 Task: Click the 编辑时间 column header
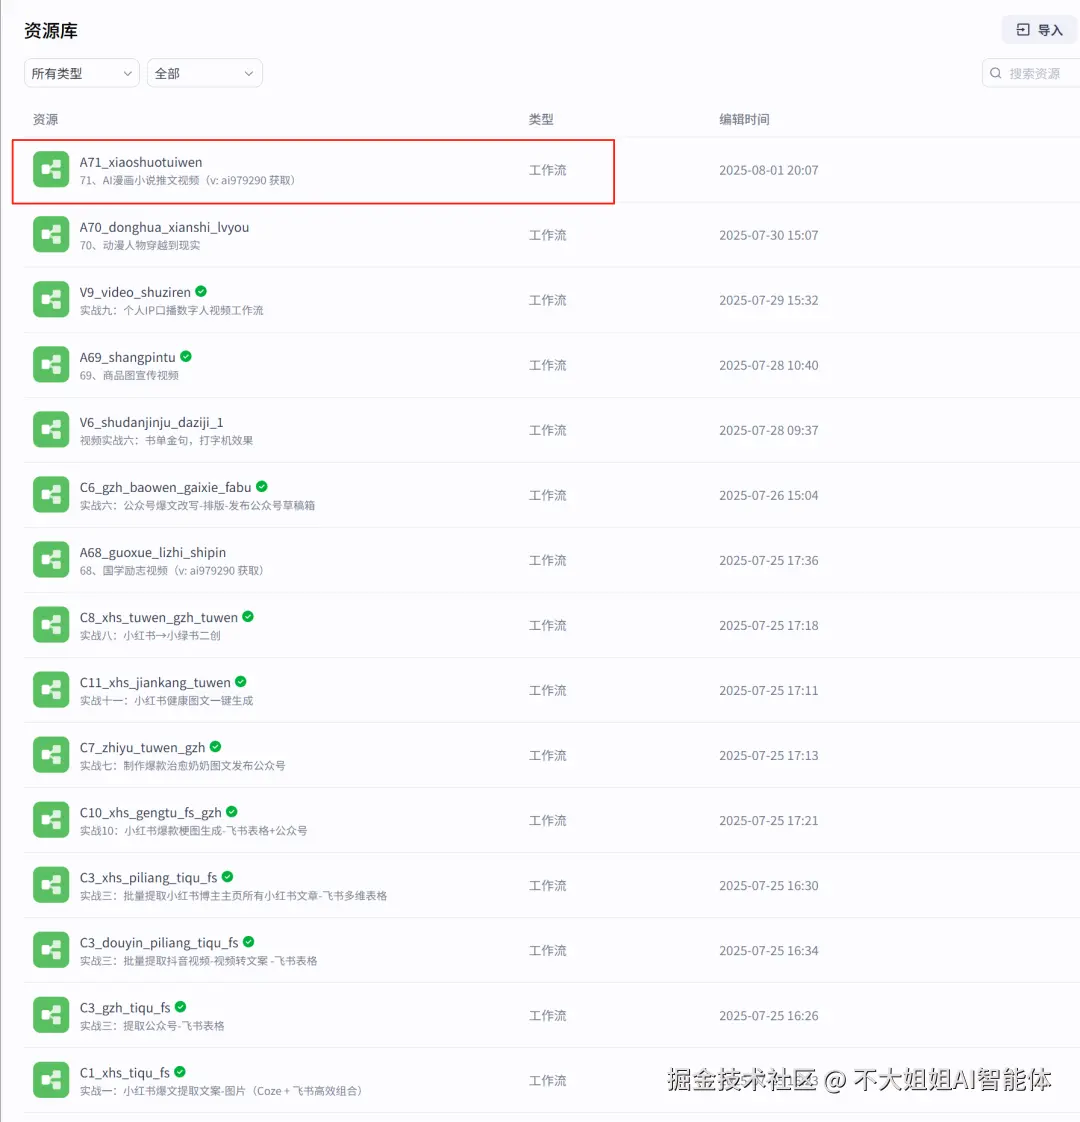pos(744,119)
